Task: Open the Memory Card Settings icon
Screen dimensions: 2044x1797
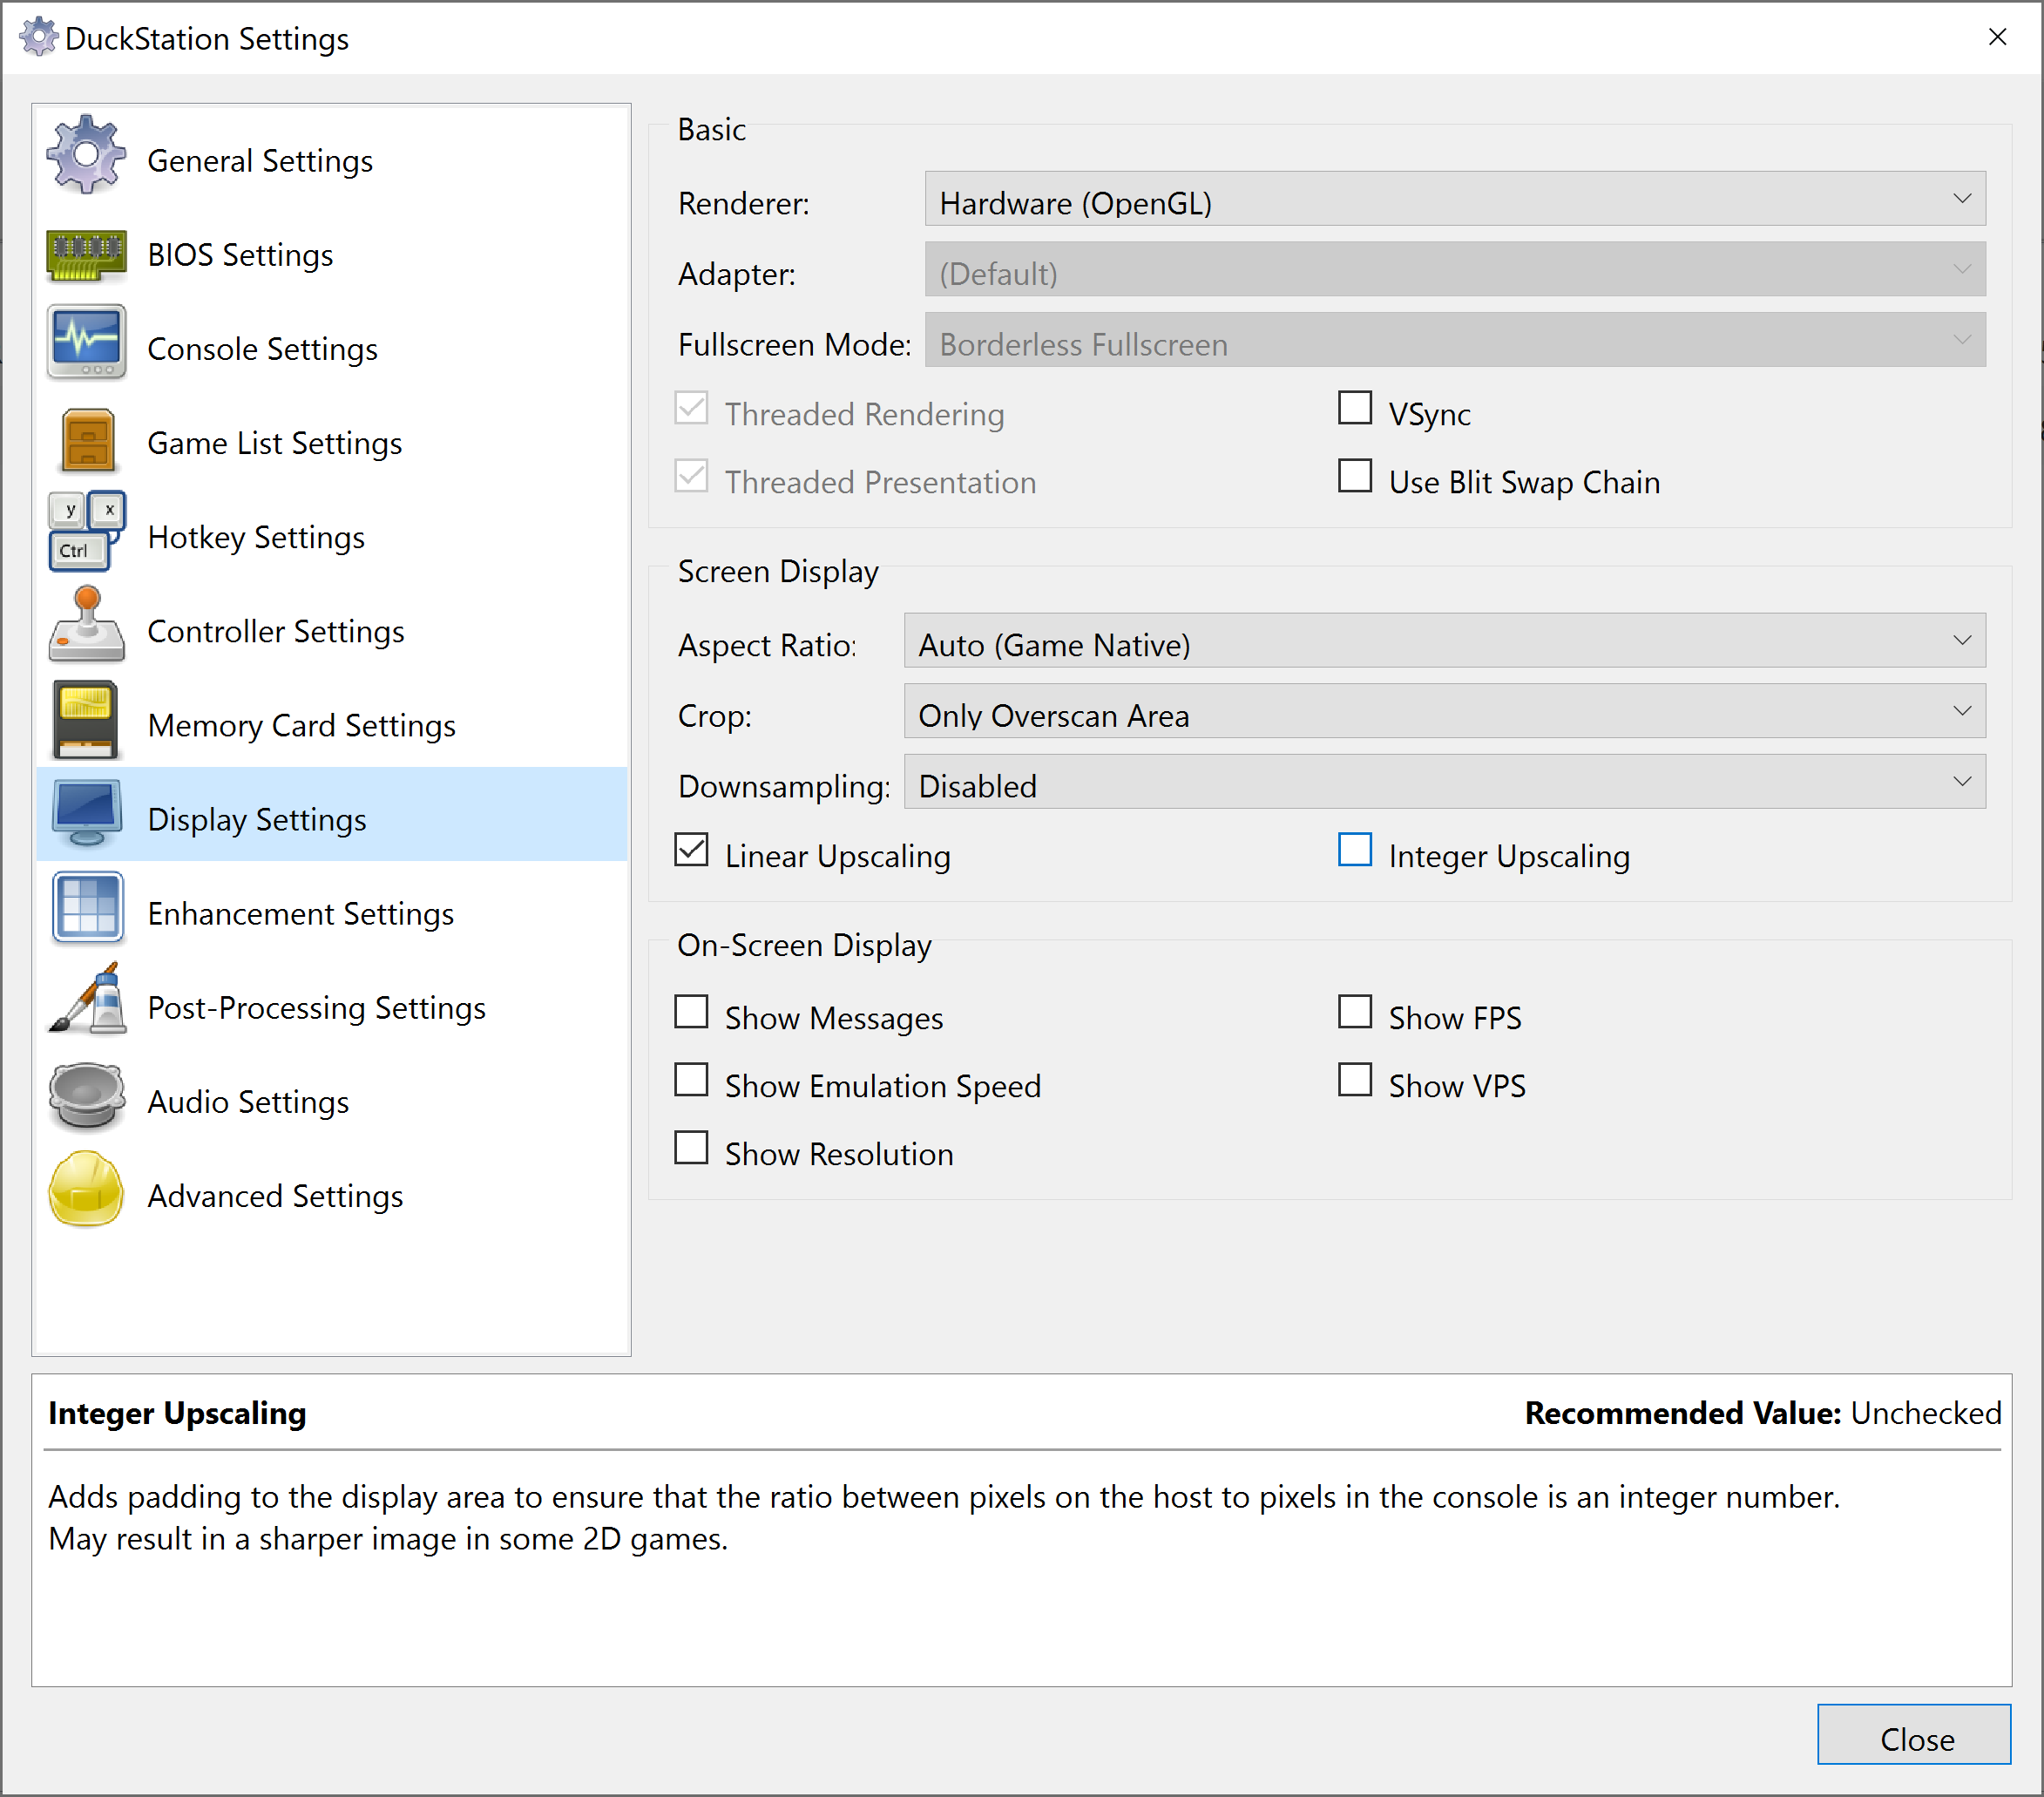Action: pyautogui.click(x=86, y=720)
